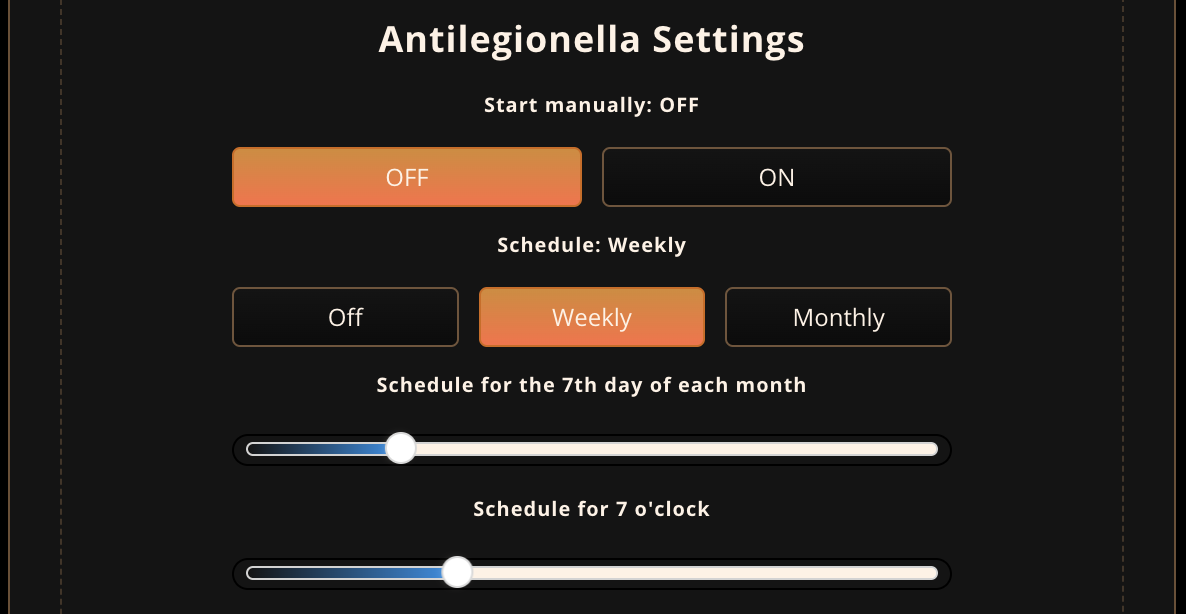
Task: Jump day-of-month slider to its maximum end
Action: click(x=934, y=449)
